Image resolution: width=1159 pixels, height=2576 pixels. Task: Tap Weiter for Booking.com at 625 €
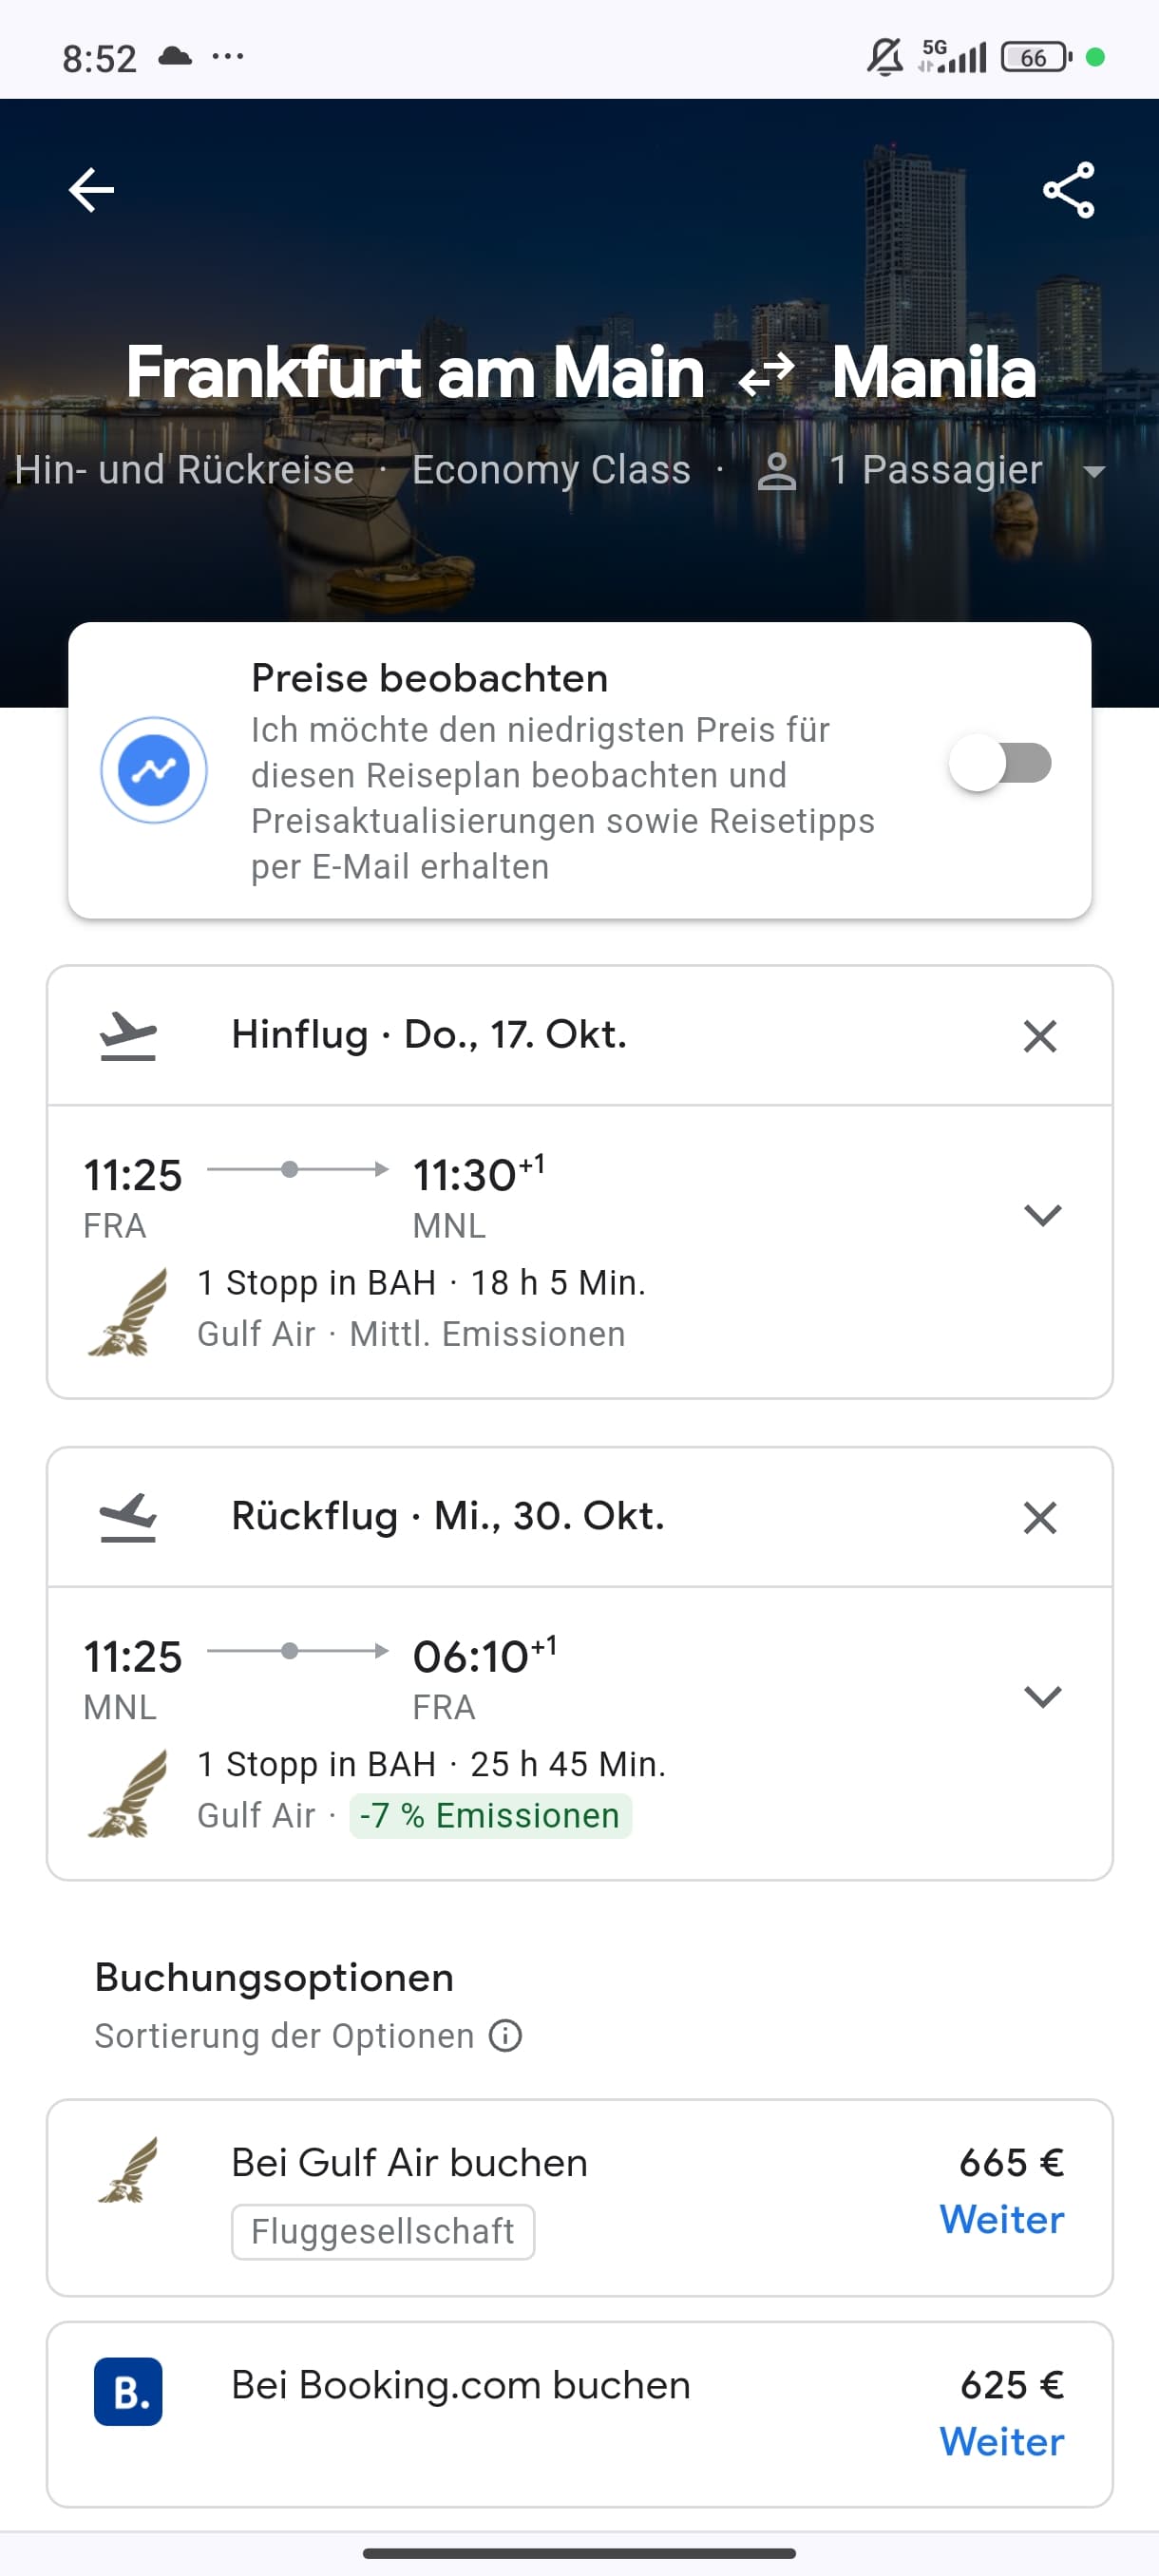[1001, 2442]
